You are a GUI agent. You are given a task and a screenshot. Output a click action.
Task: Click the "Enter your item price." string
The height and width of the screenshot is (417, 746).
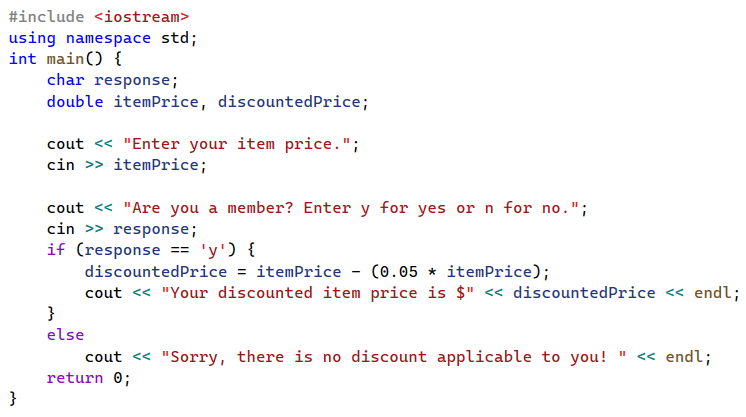click(236, 144)
